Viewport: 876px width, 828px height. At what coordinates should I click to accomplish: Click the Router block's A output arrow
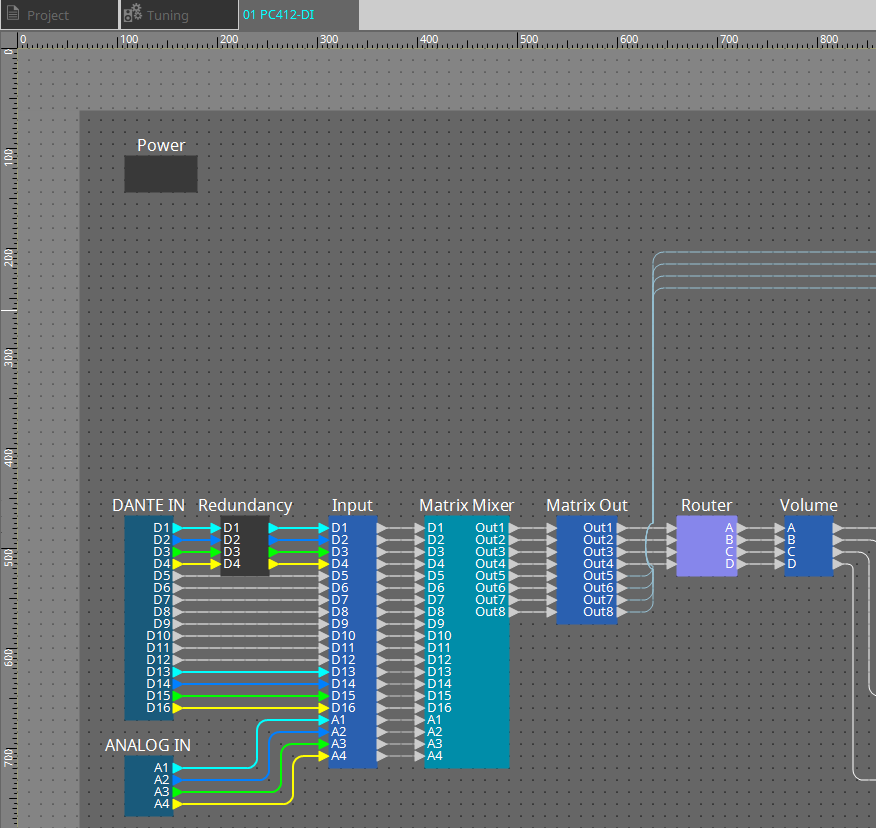(741, 528)
